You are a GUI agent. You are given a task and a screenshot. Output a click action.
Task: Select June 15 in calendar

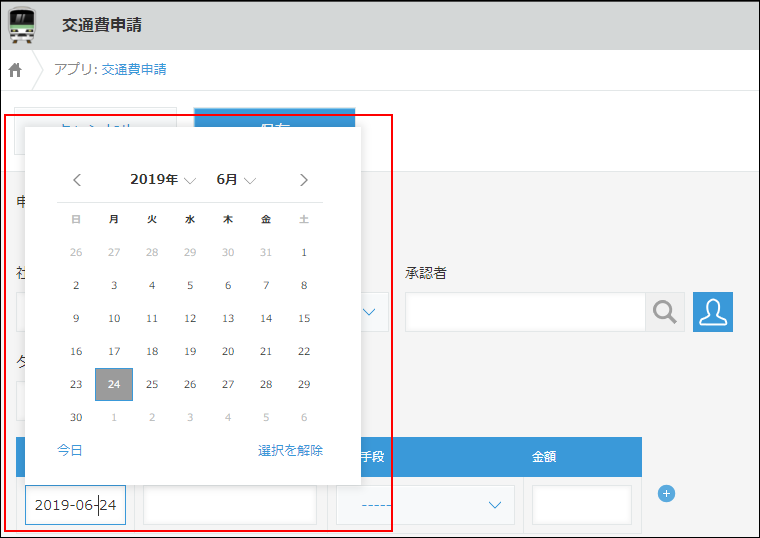(x=304, y=318)
